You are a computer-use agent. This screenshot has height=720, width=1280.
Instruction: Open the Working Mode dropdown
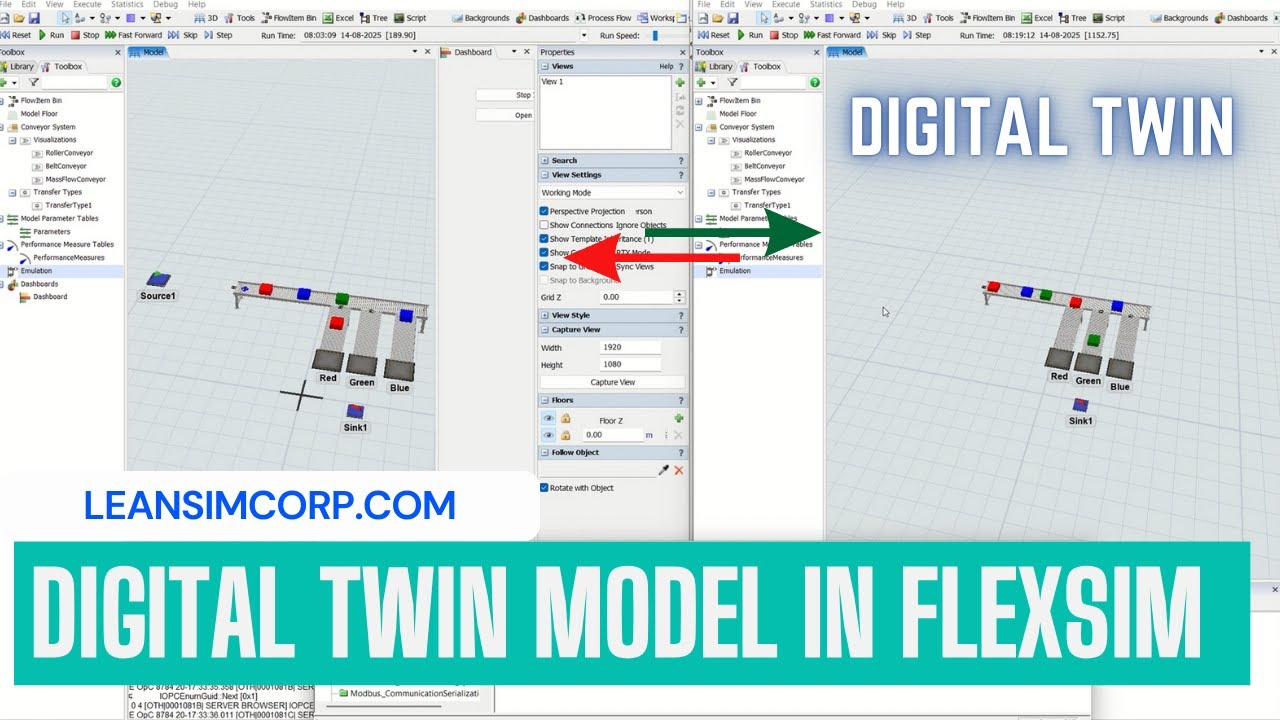tap(612, 192)
